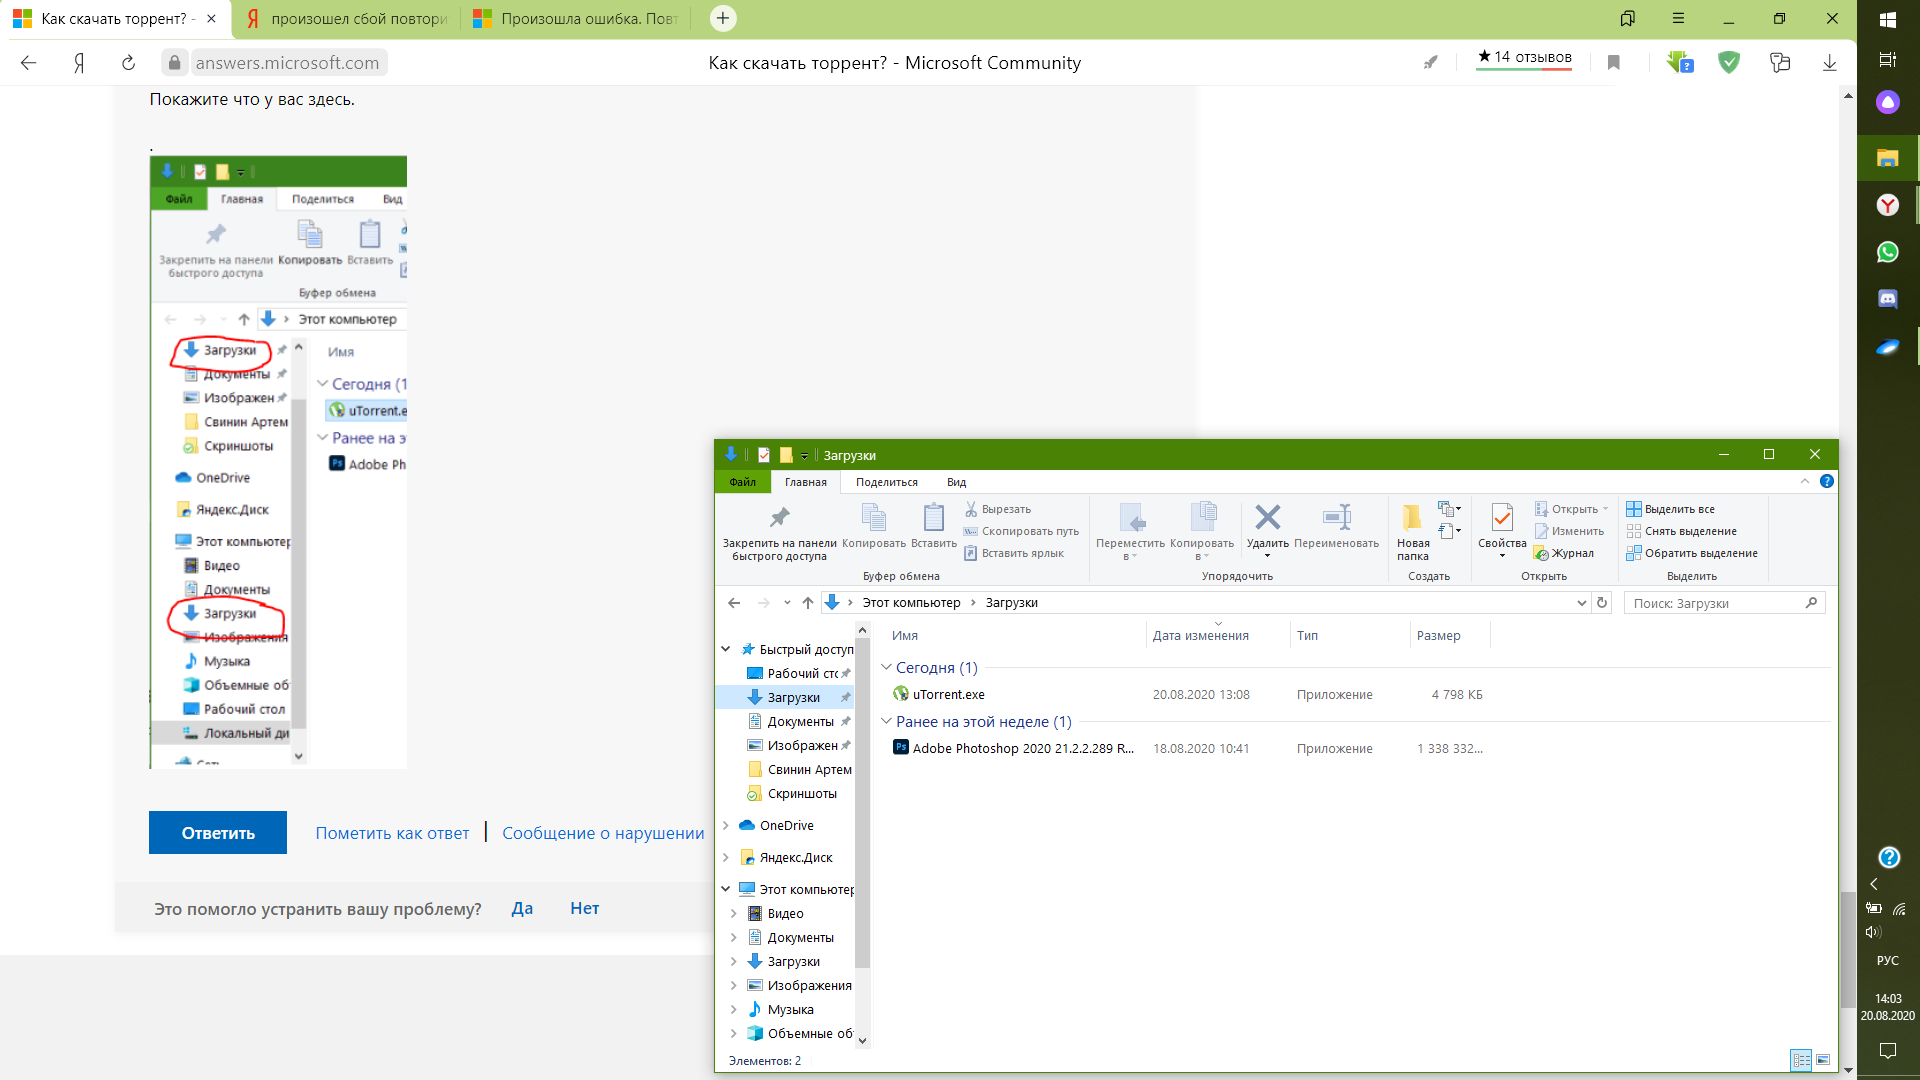Image resolution: width=1920 pixels, height=1080 pixels.
Task: Open browser downloads arrow icon
Action: [x=1830, y=63]
